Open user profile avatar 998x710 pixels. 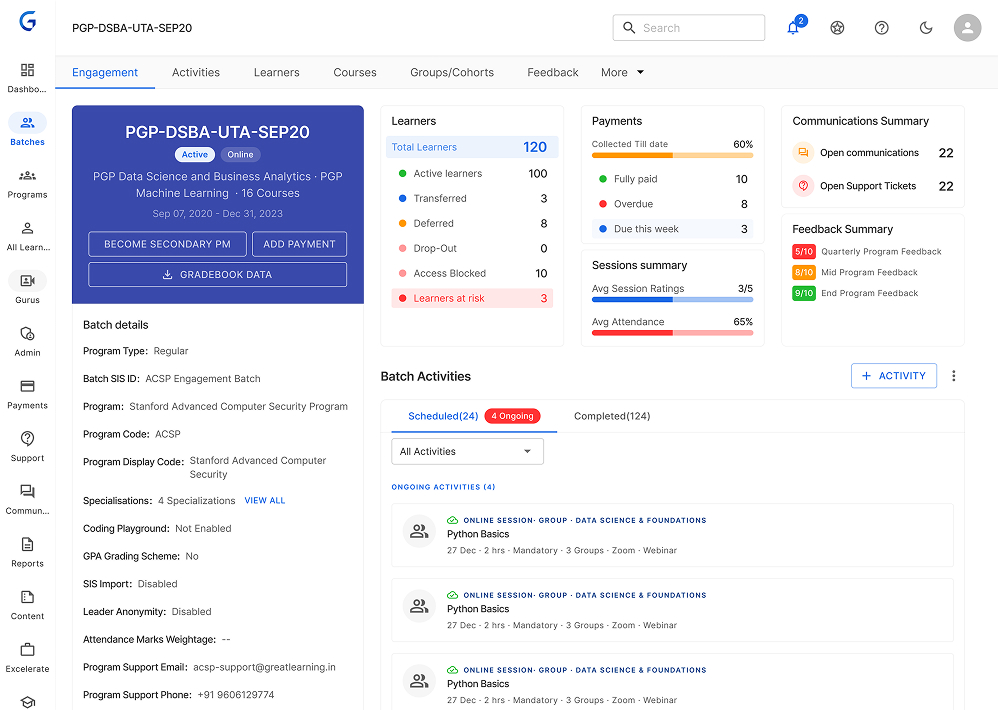click(967, 28)
